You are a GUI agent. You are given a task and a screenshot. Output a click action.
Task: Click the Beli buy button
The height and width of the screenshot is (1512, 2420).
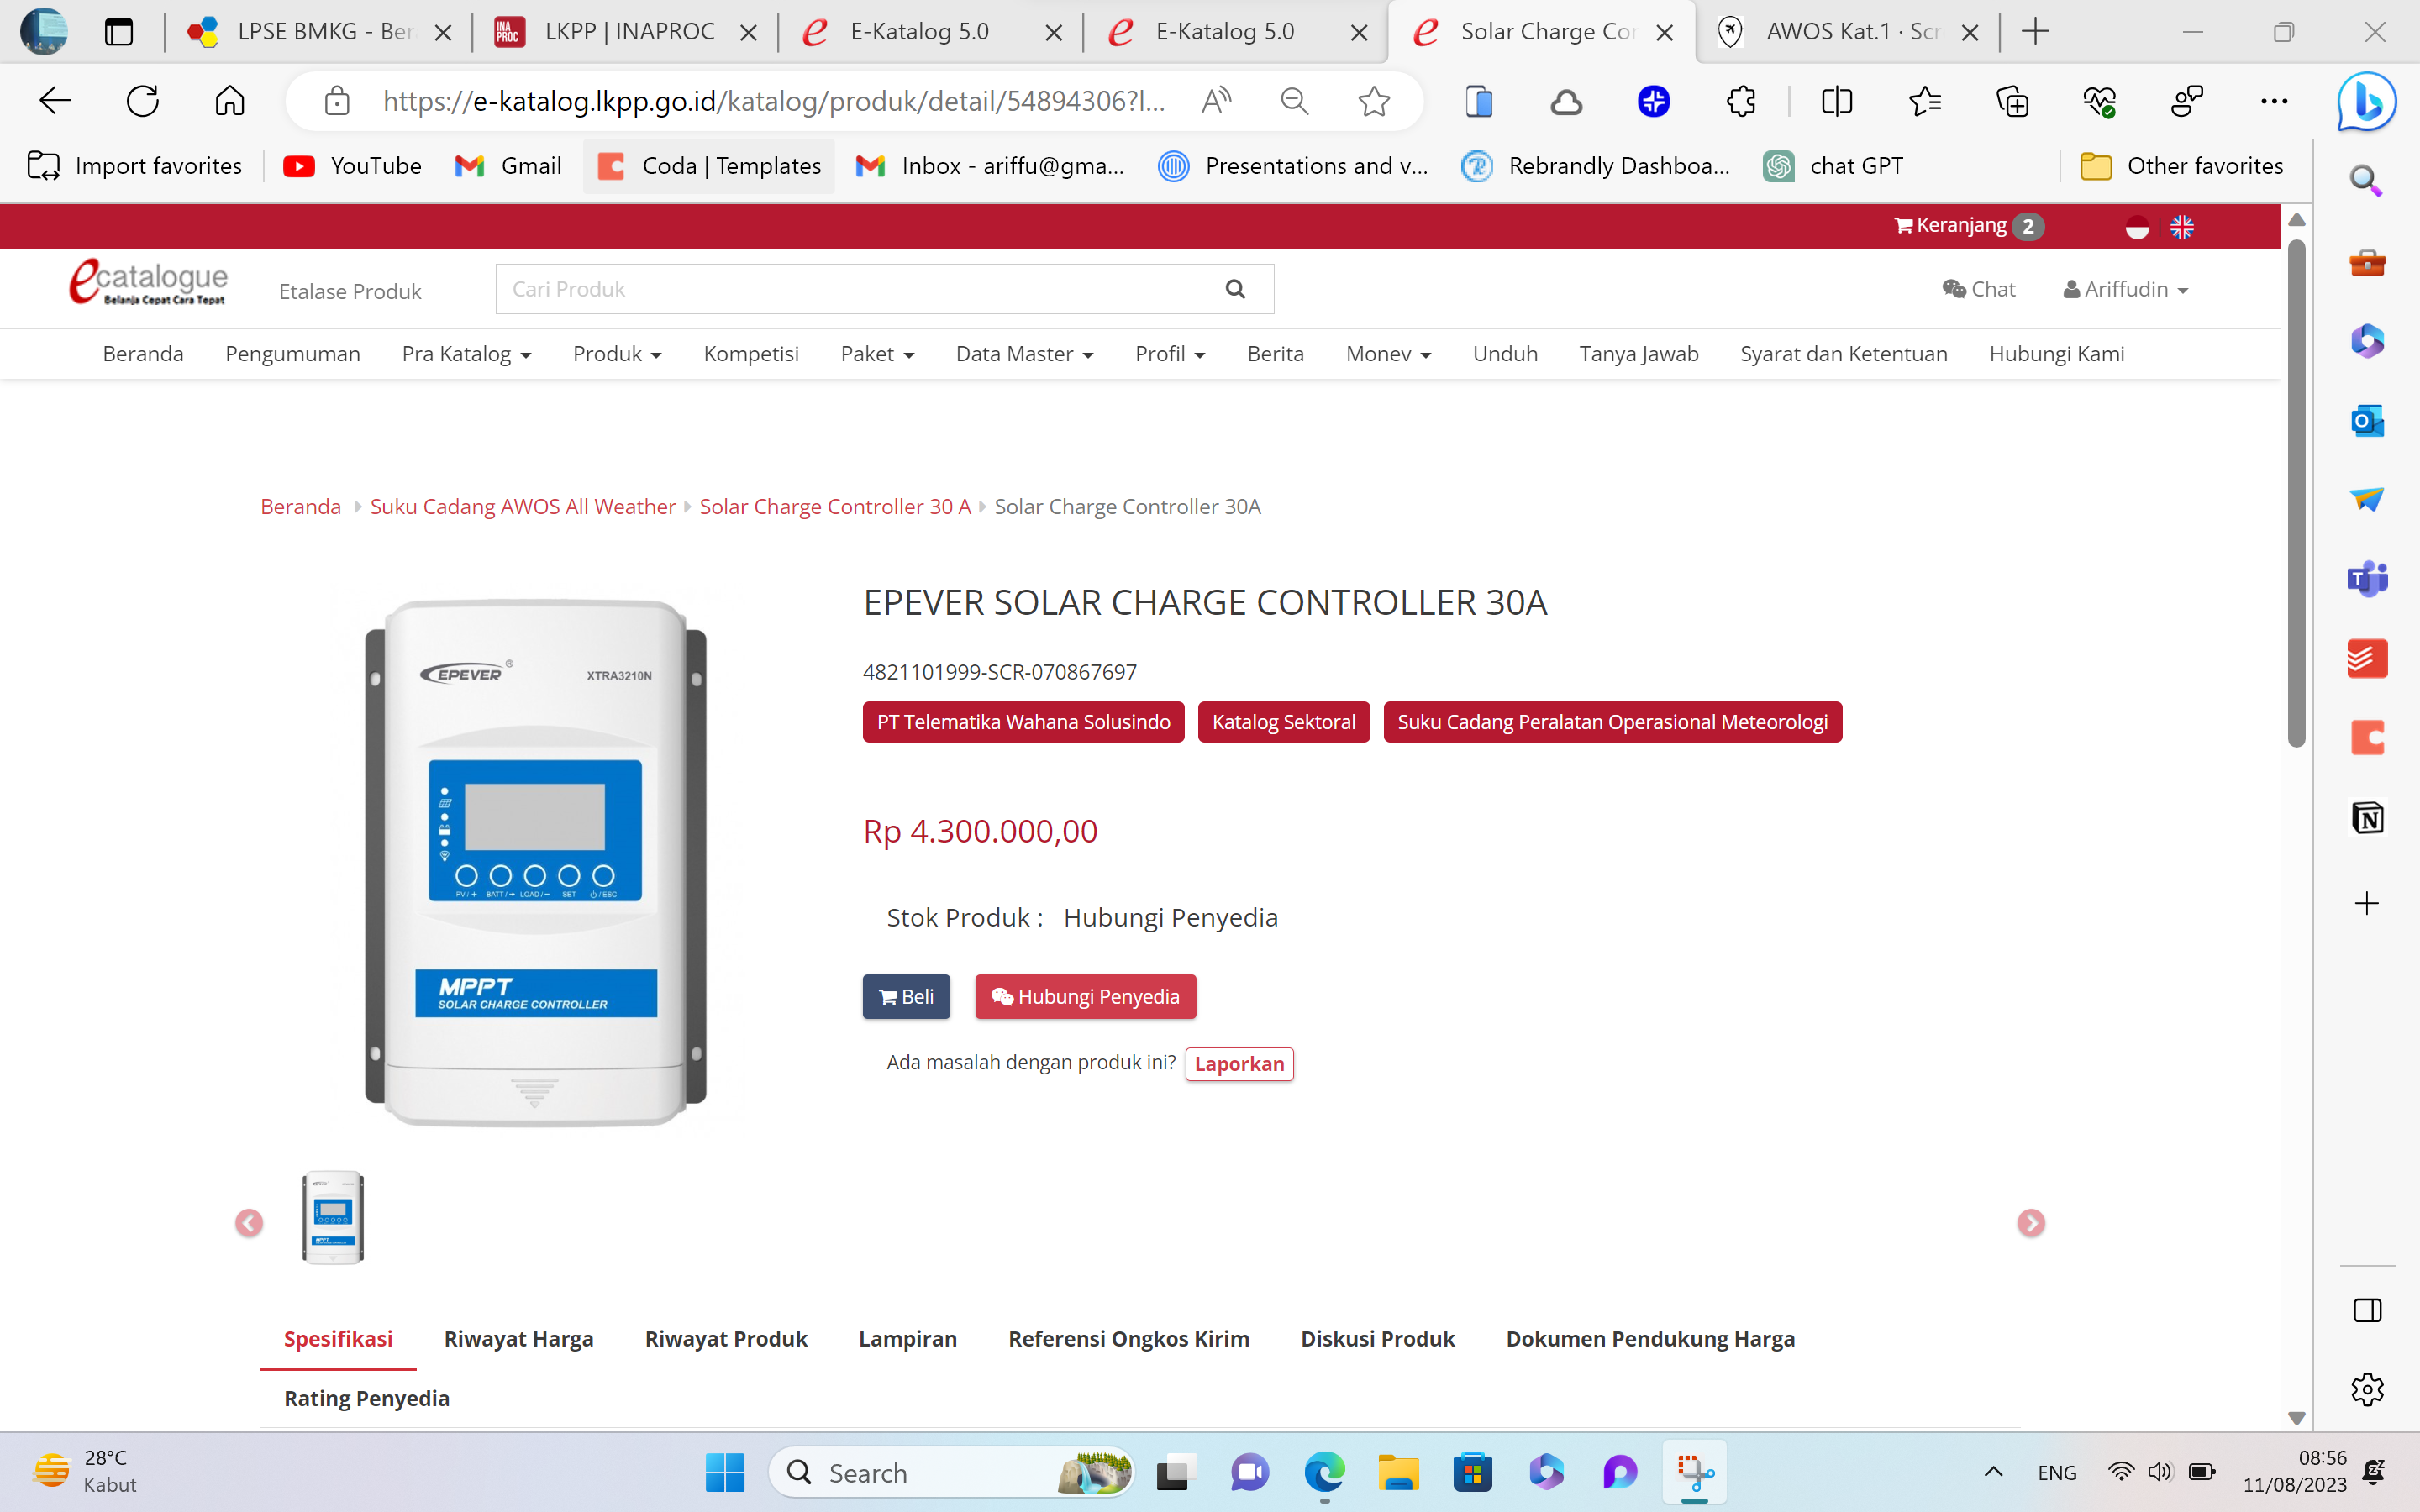pos(906,997)
